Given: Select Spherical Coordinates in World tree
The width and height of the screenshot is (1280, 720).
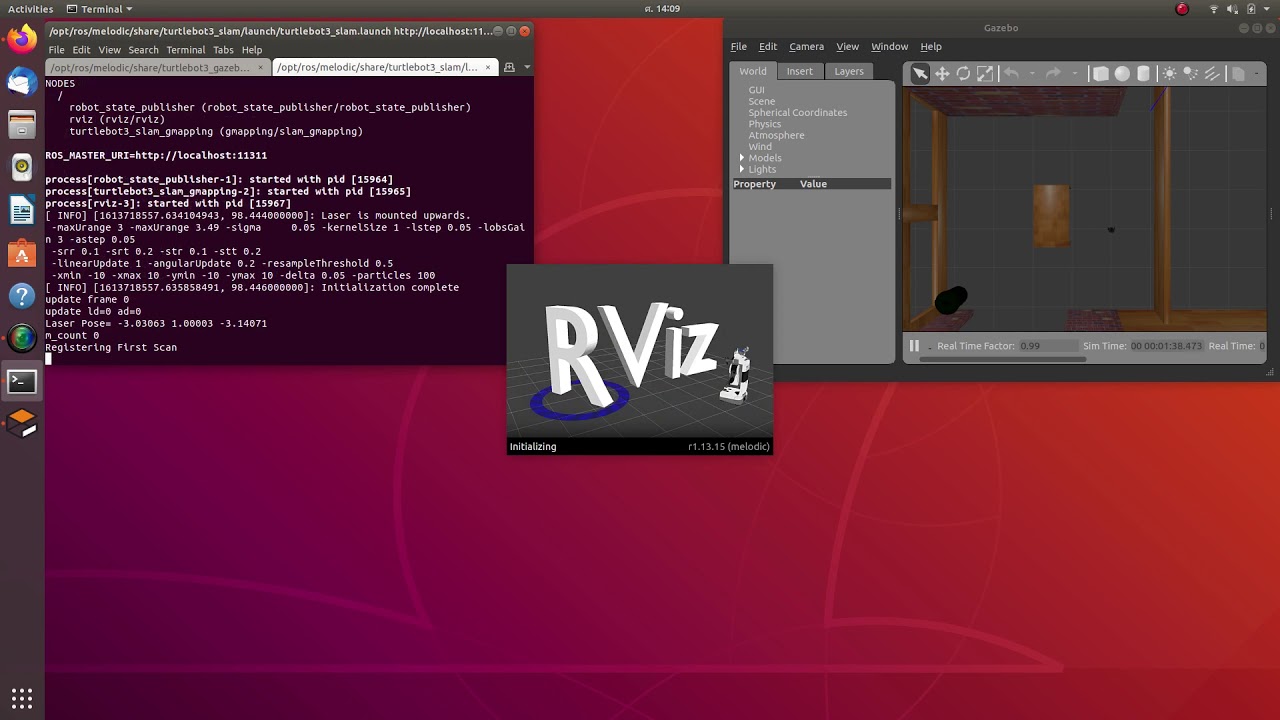Looking at the screenshot, I should click(797, 112).
